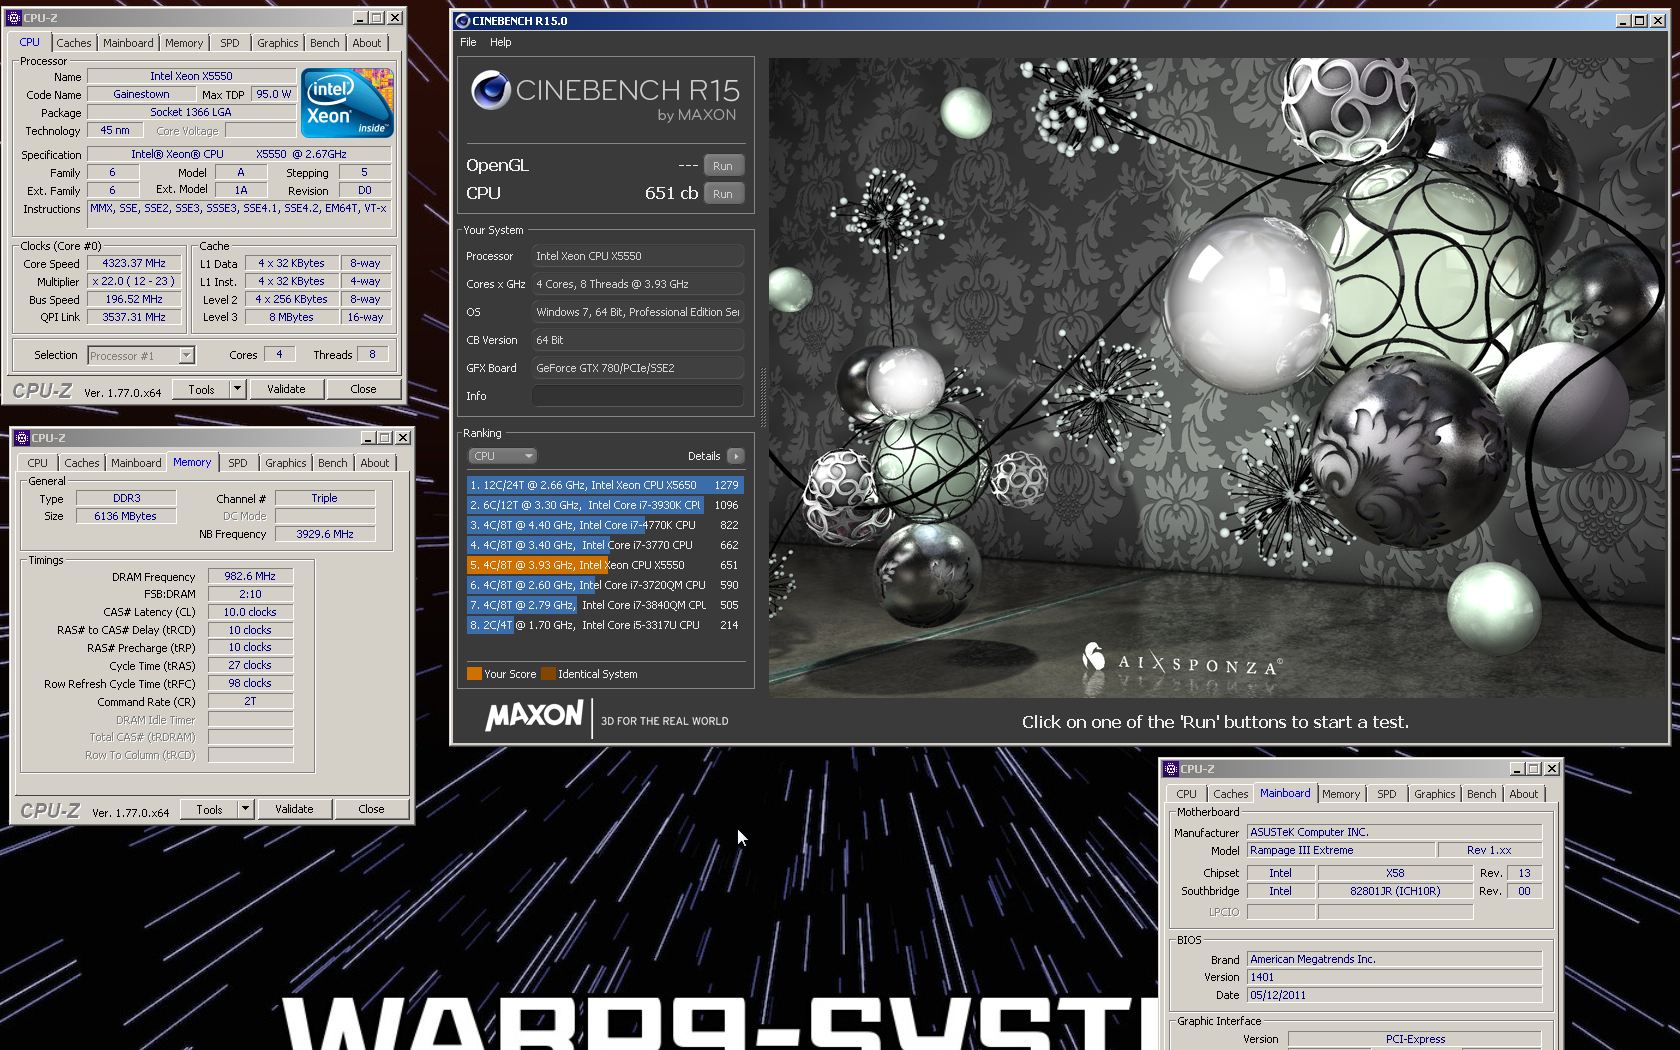This screenshot has width=1680, height=1050.
Task: Click the Rampage III Extreme model field
Action: [1340, 850]
